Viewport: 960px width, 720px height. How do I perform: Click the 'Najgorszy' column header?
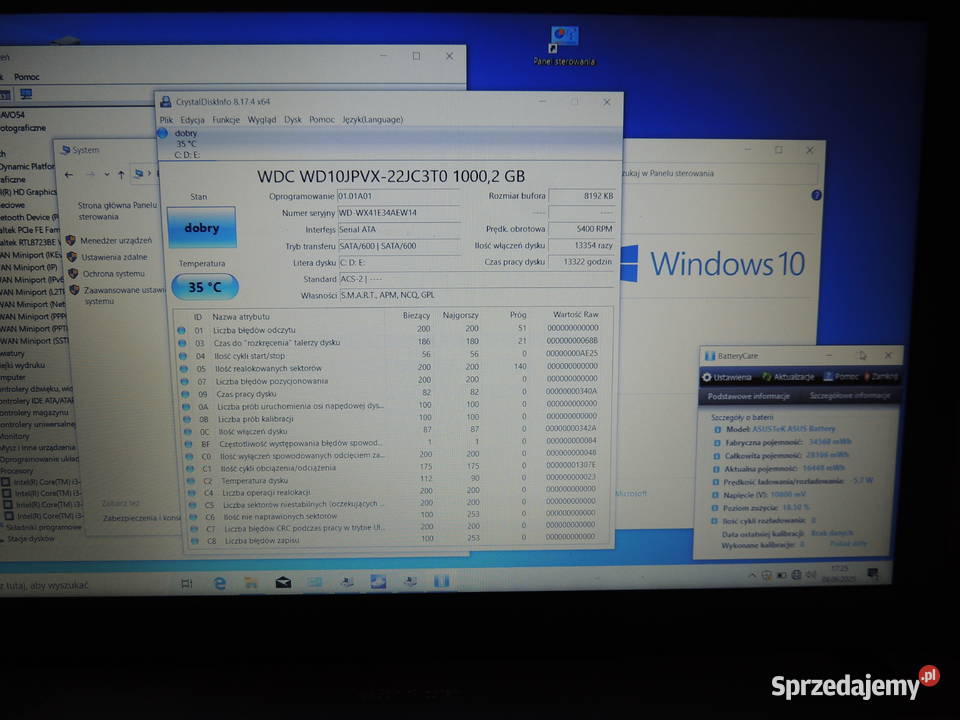[460, 315]
